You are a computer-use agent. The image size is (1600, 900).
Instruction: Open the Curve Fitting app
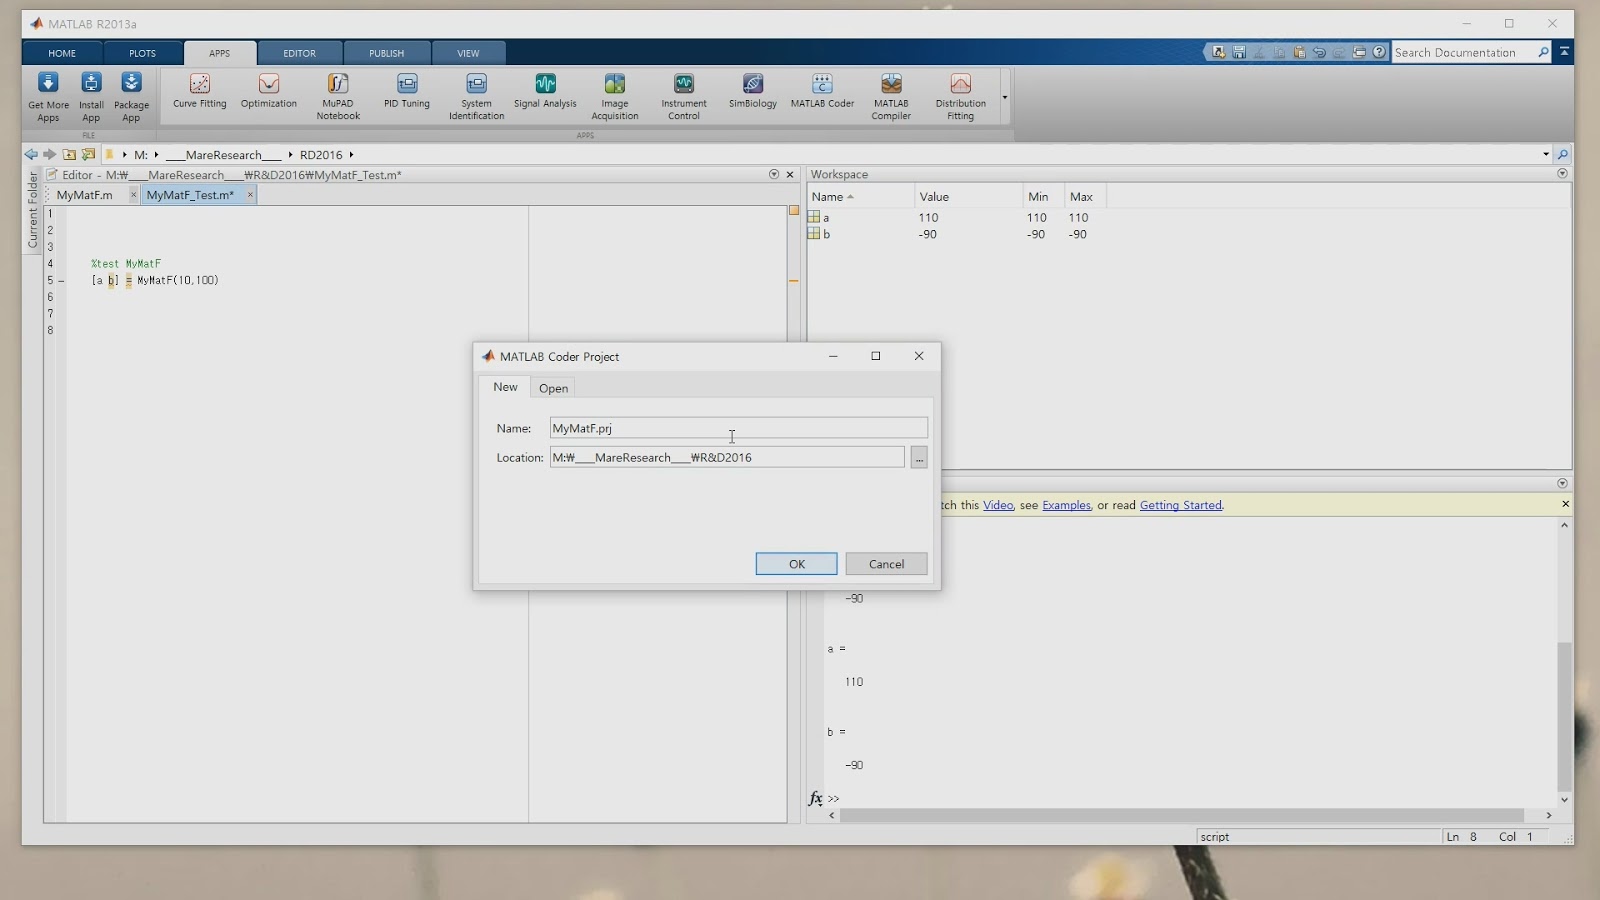(x=199, y=91)
